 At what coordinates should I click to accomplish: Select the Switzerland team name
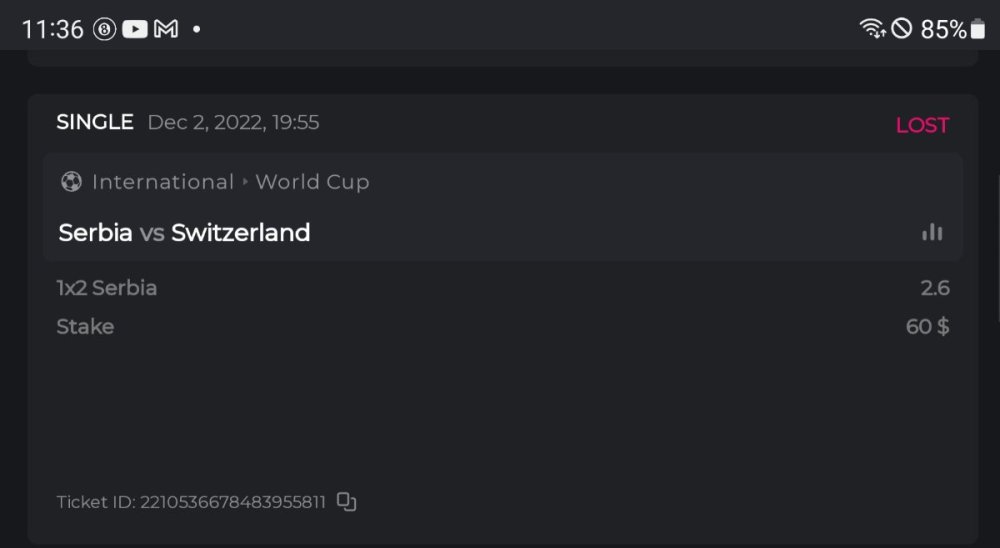click(240, 233)
